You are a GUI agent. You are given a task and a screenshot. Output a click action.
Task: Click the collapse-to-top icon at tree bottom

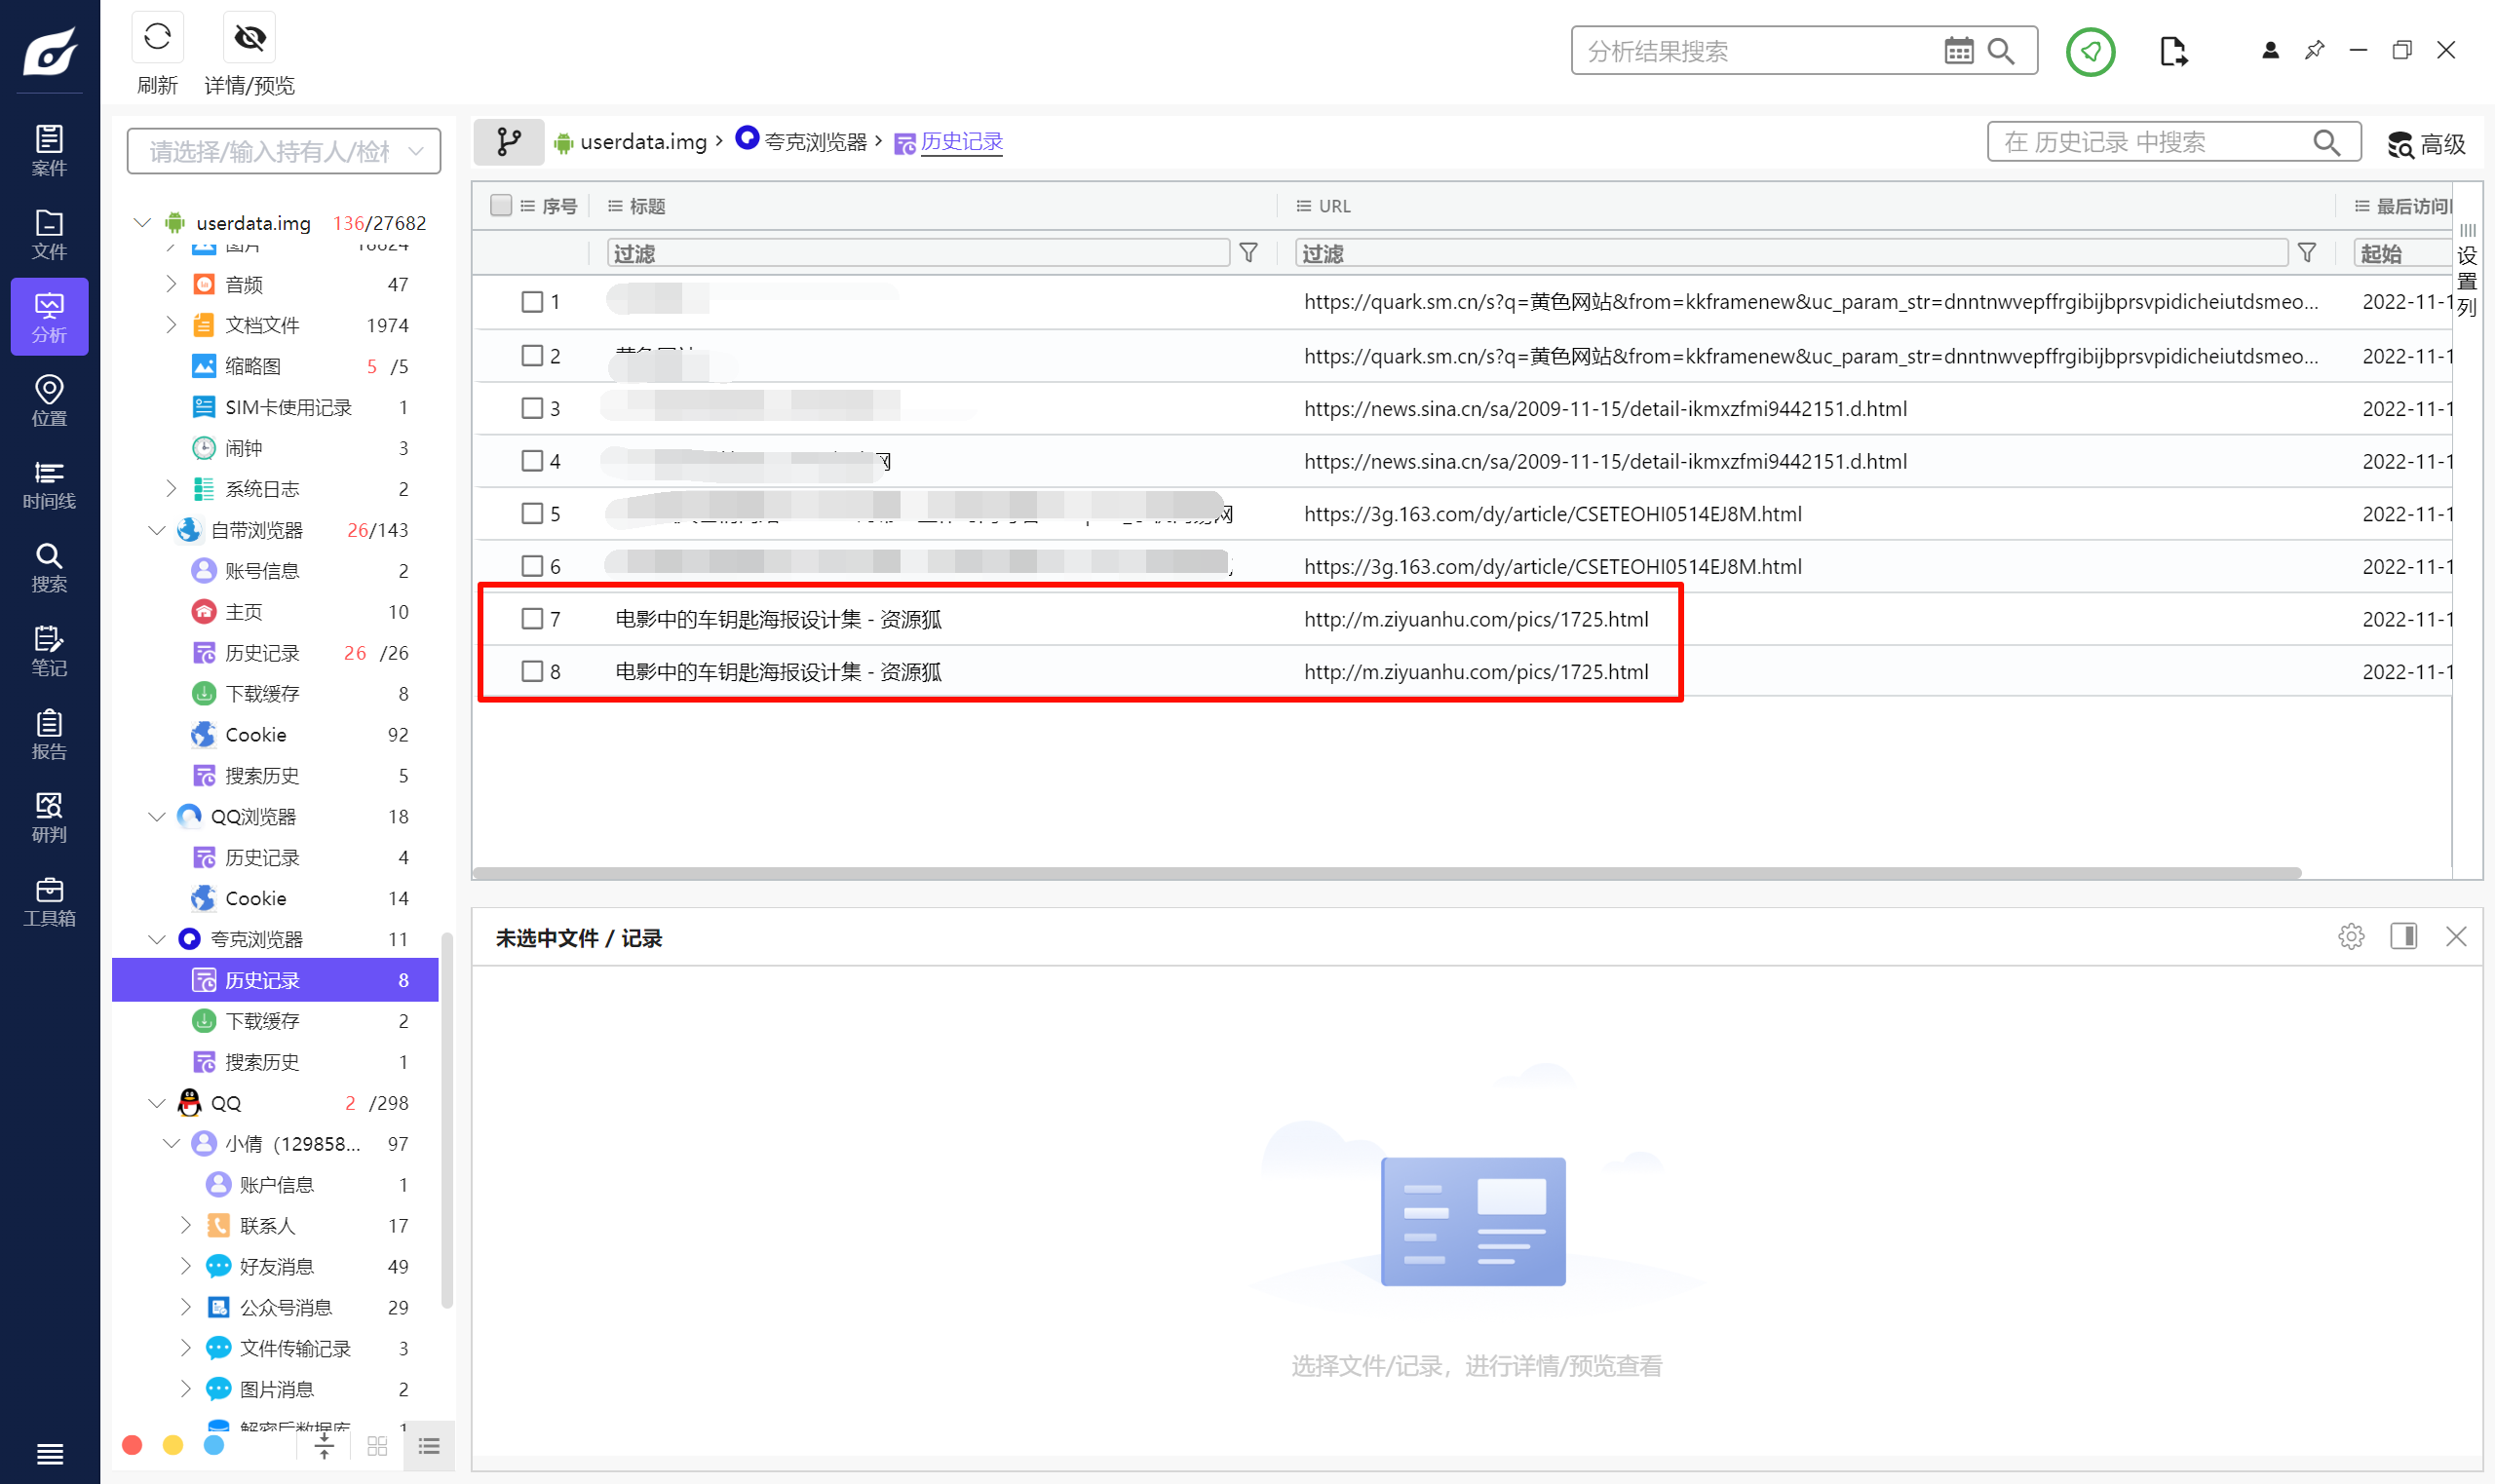click(324, 1446)
